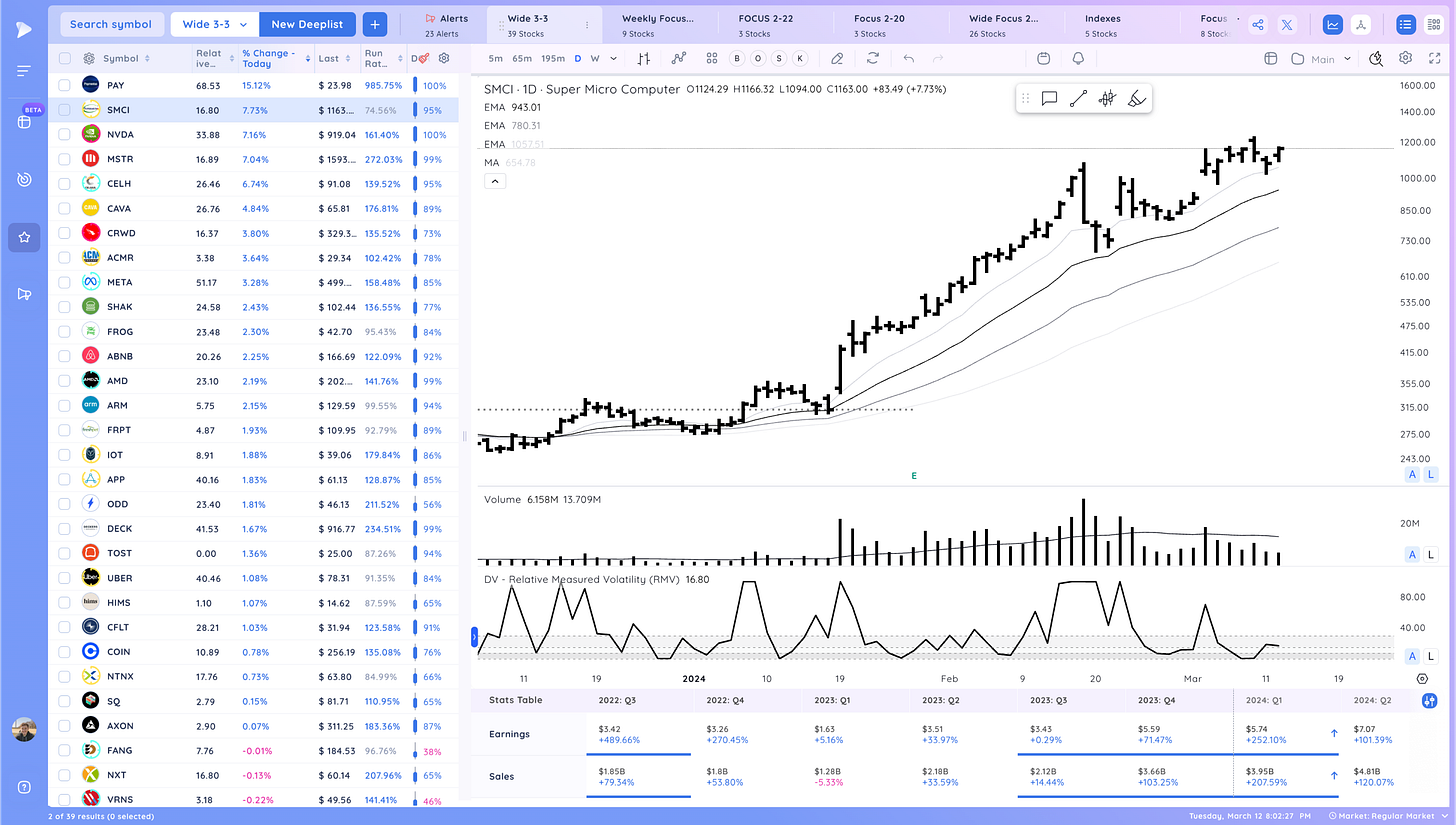
Task: Open chart search magnifier icon
Action: [1376, 59]
